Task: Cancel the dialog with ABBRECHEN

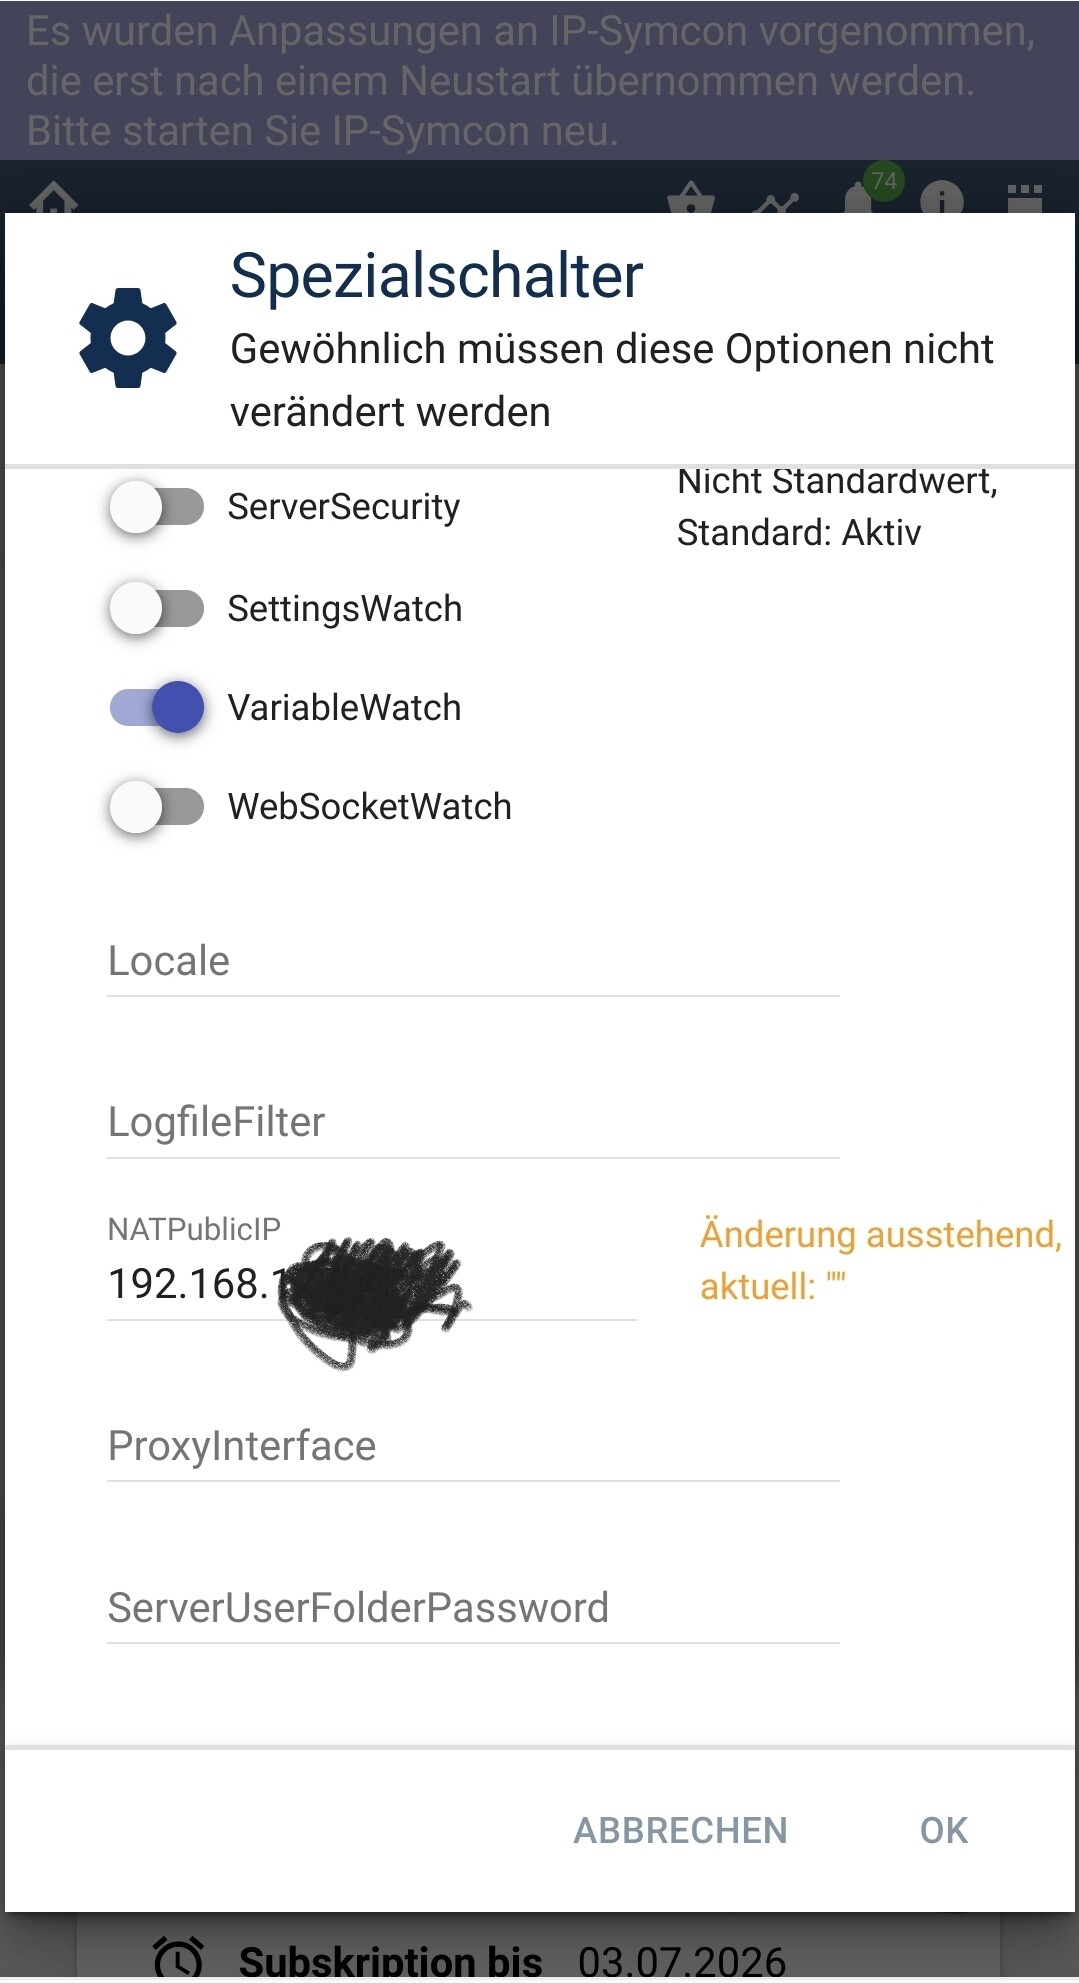Action: tap(681, 1830)
